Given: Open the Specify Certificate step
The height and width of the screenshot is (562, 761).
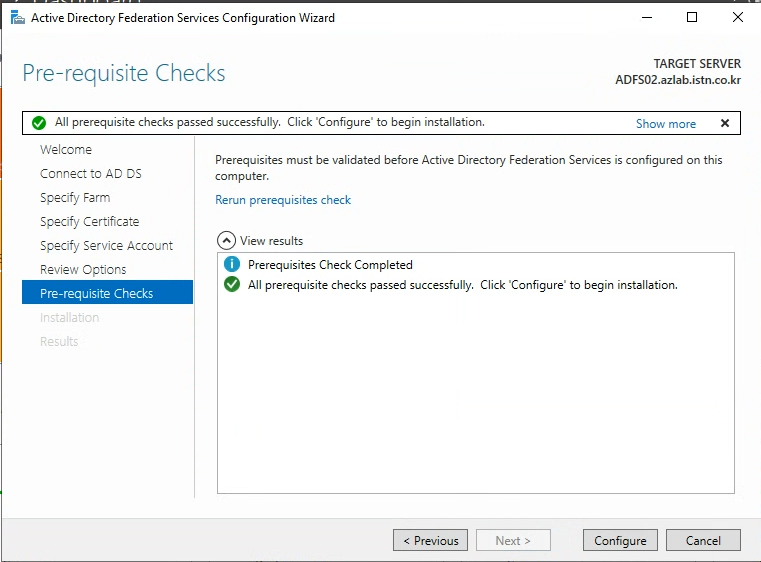Looking at the screenshot, I should (89, 222).
